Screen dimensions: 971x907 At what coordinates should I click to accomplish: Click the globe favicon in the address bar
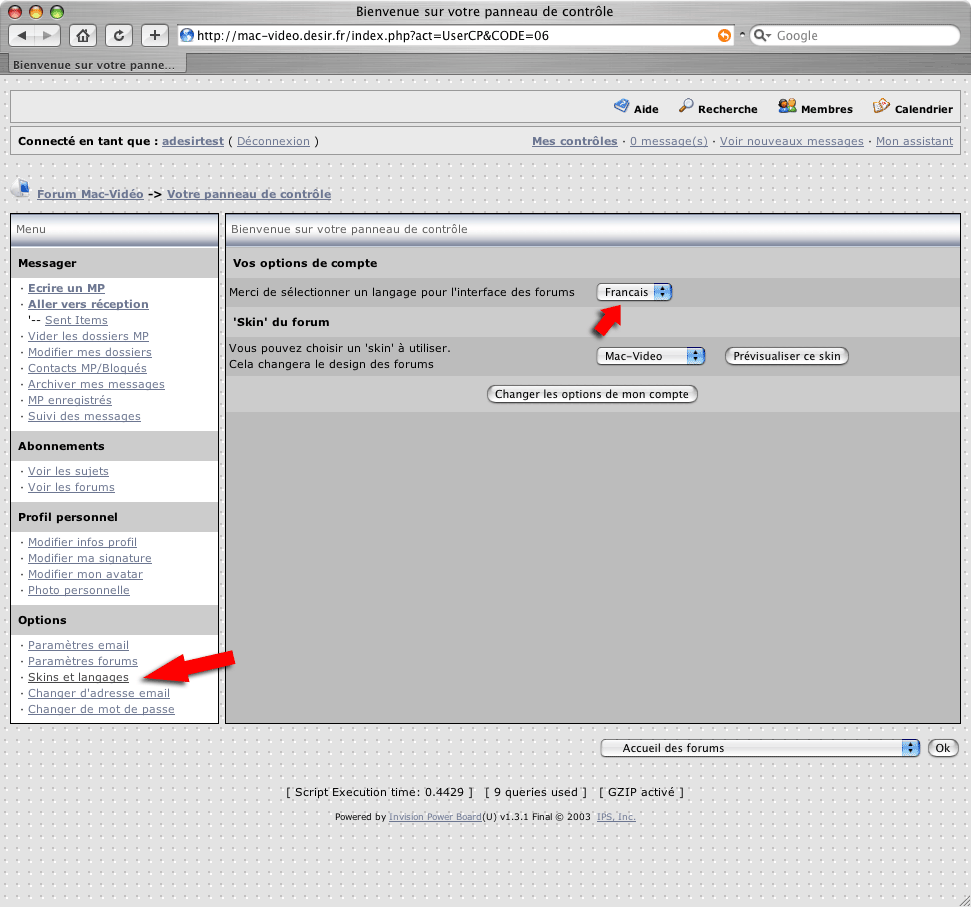[186, 35]
